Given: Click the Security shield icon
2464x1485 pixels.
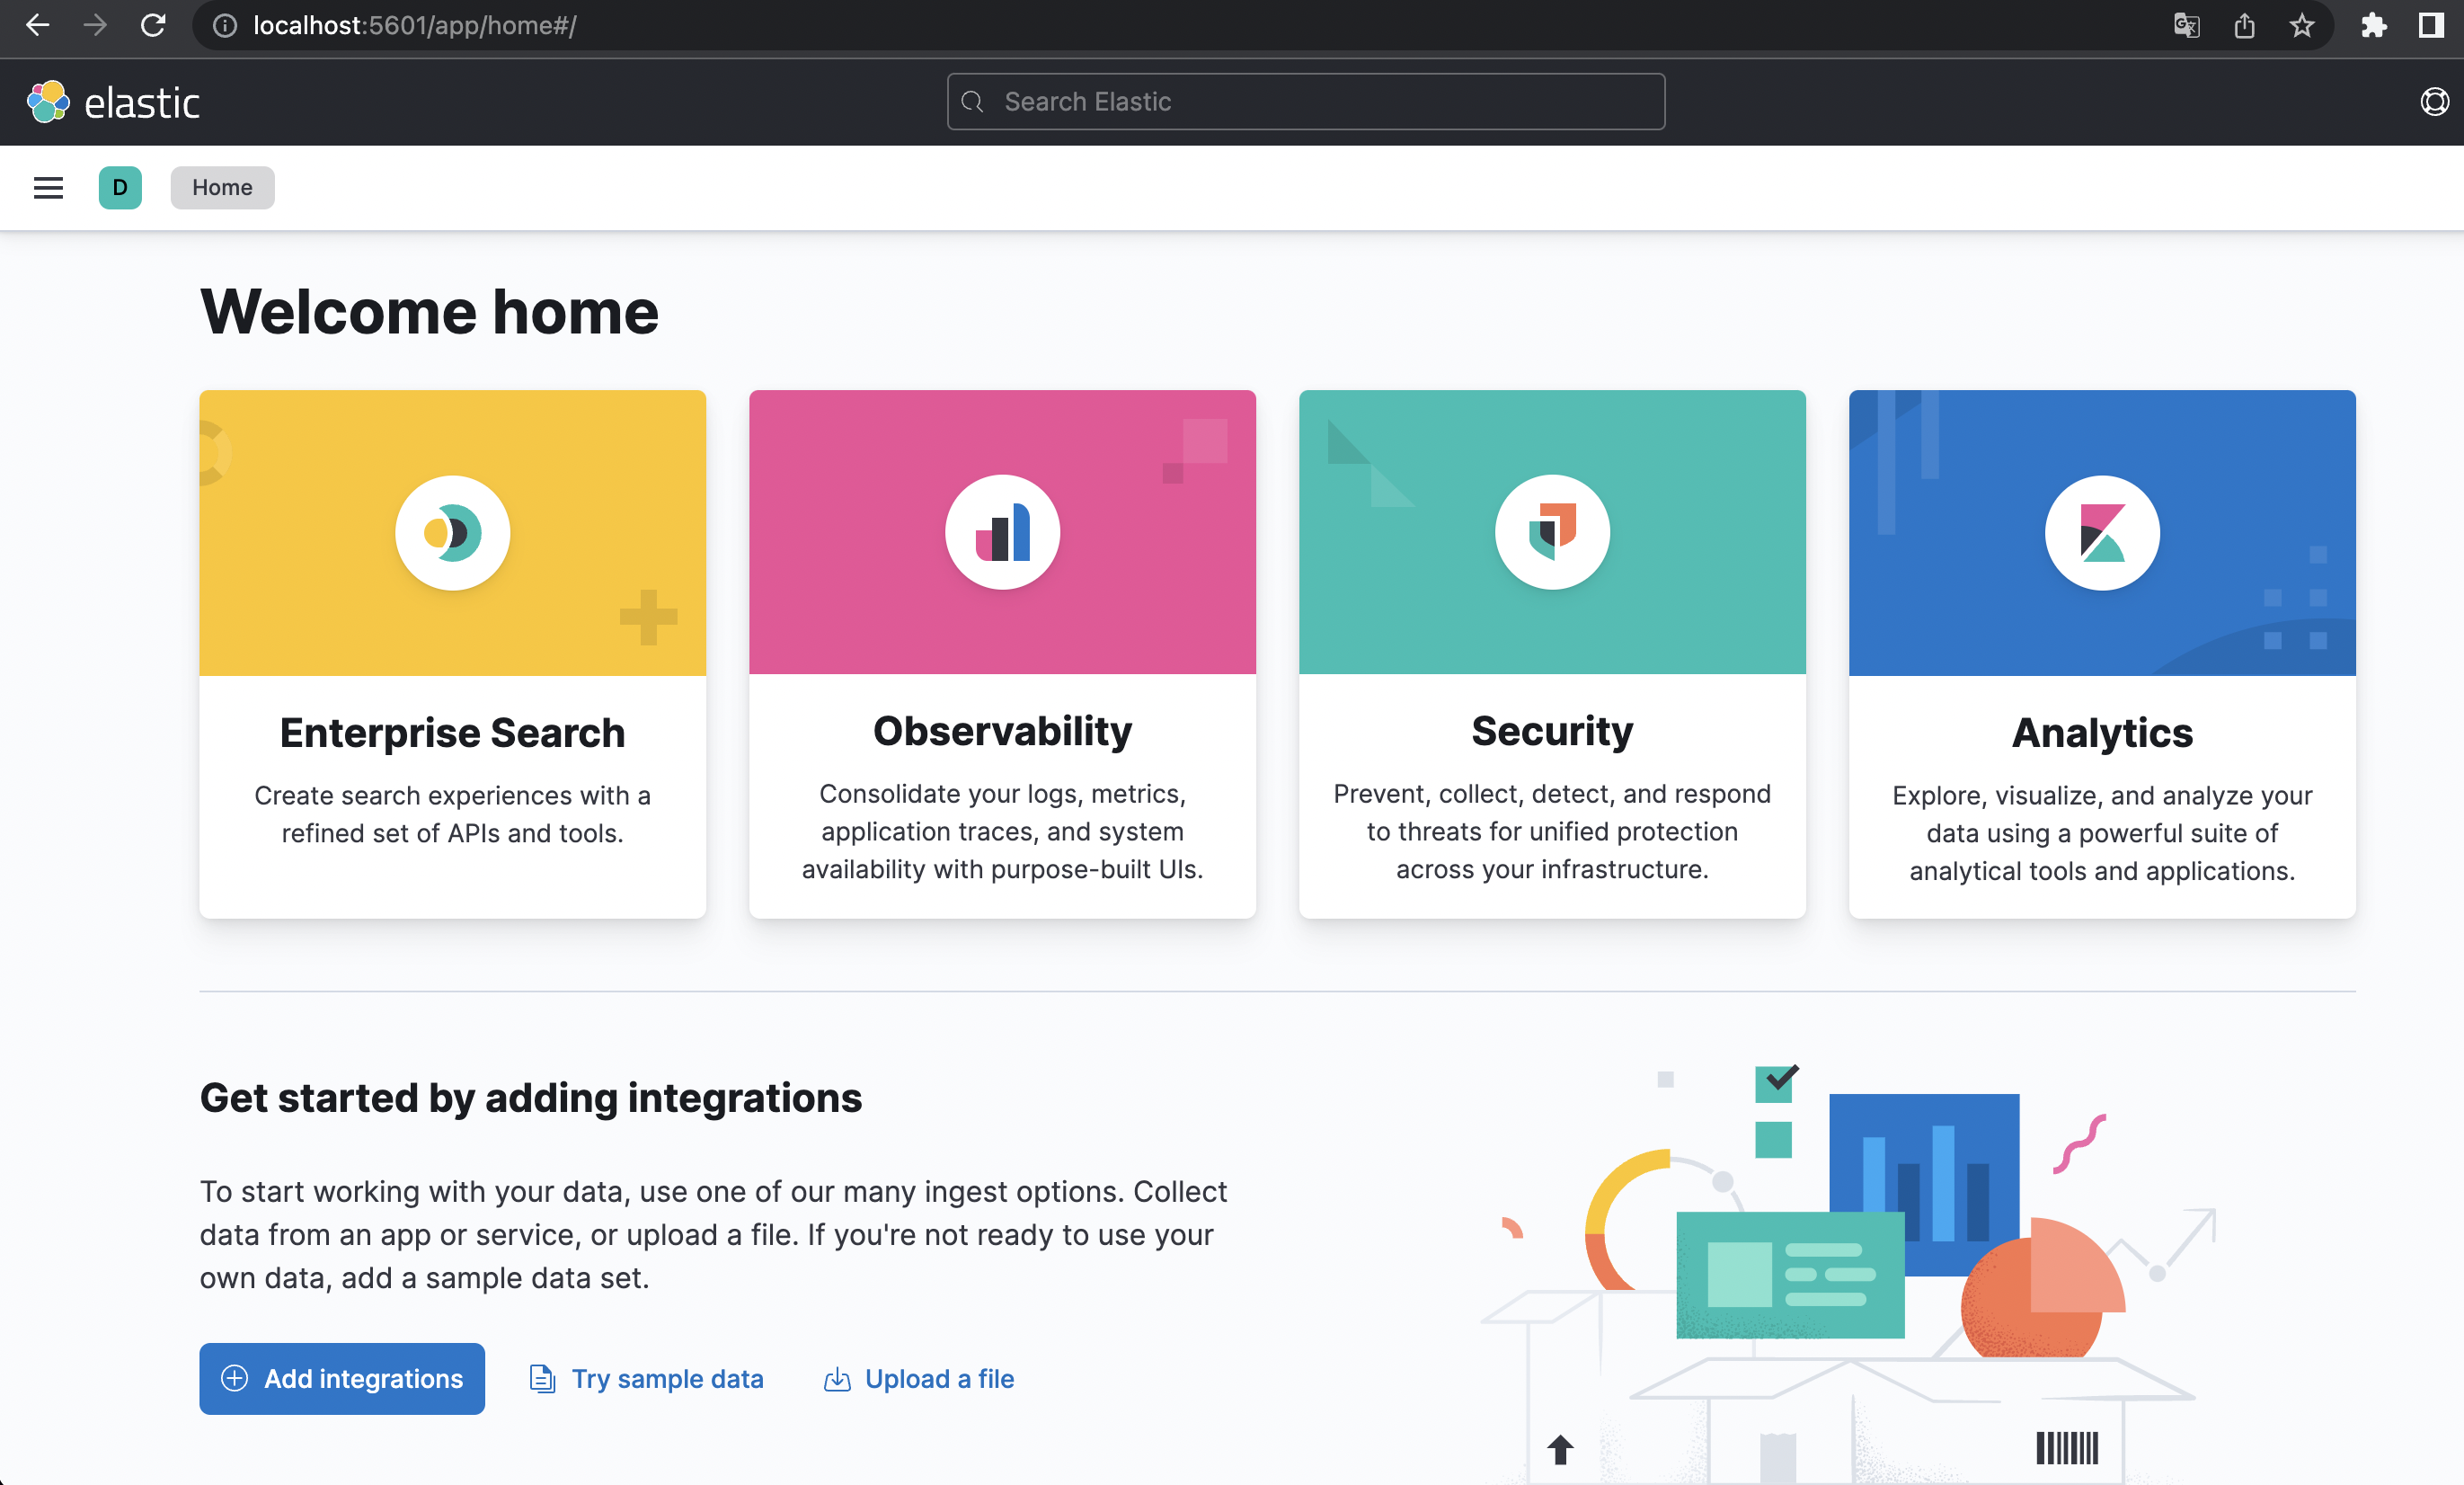Looking at the screenshot, I should click(1552, 532).
